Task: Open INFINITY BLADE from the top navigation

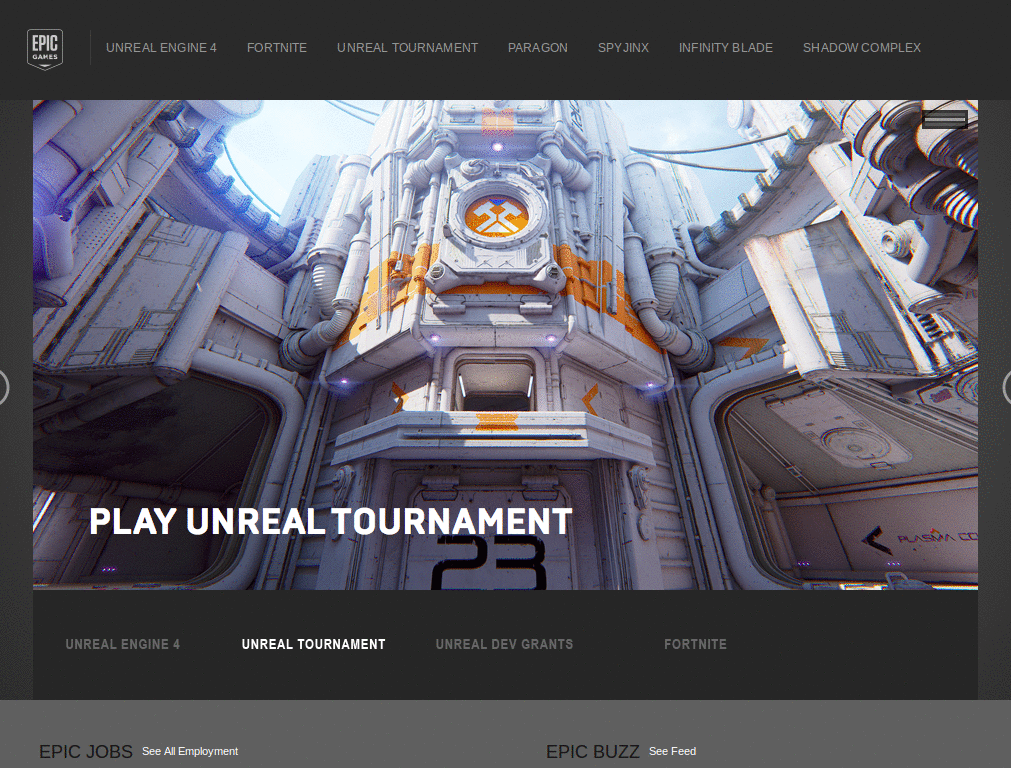Action: tap(726, 47)
